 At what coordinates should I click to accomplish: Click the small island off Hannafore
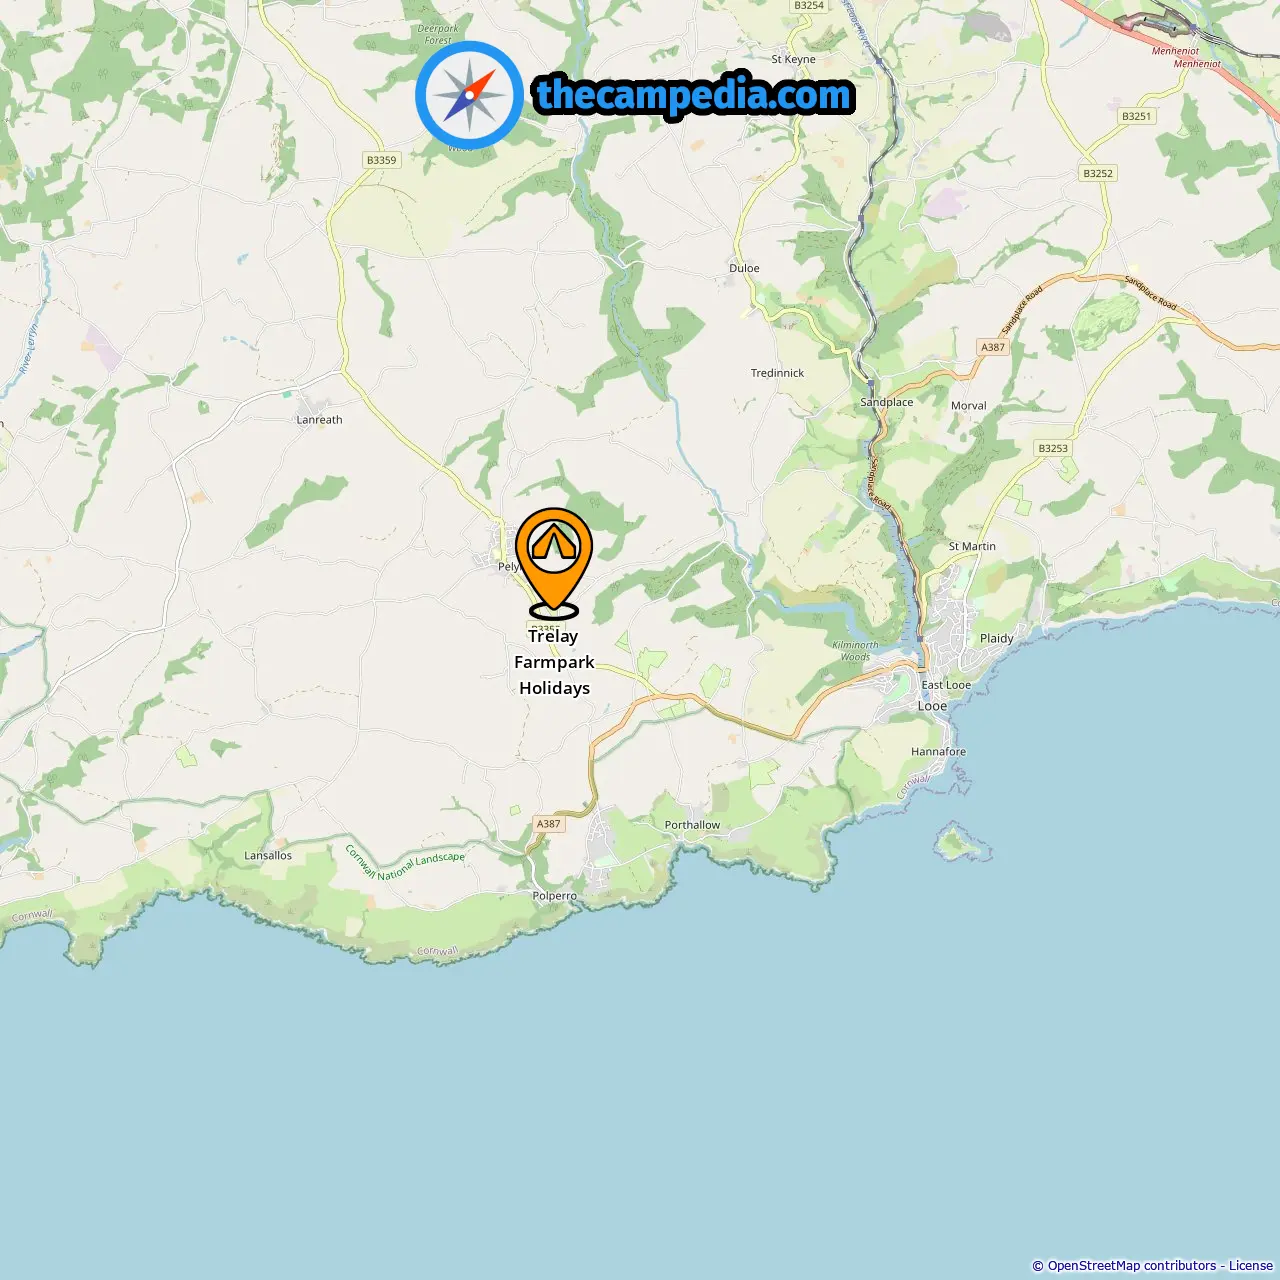(962, 843)
